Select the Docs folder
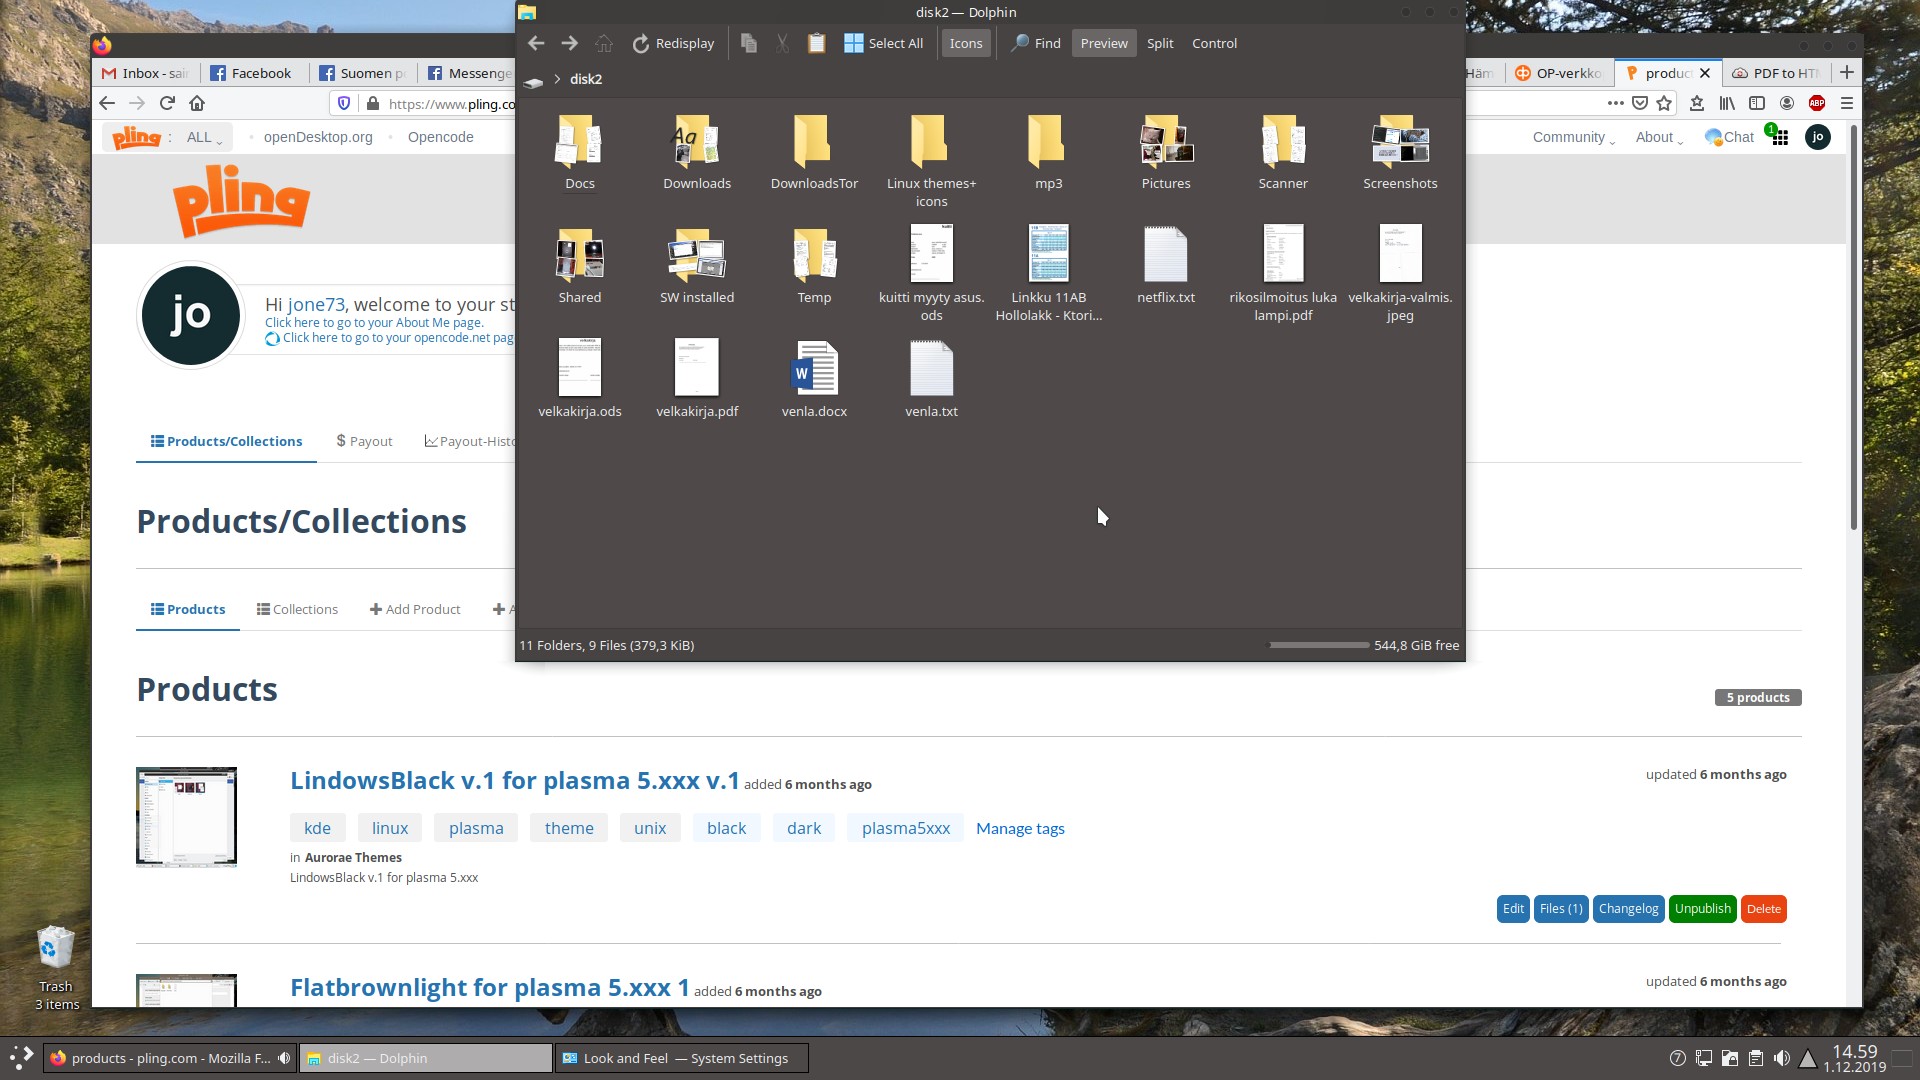Image resolution: width=1920 pixels, height=1080 pixels. [580, 152]
